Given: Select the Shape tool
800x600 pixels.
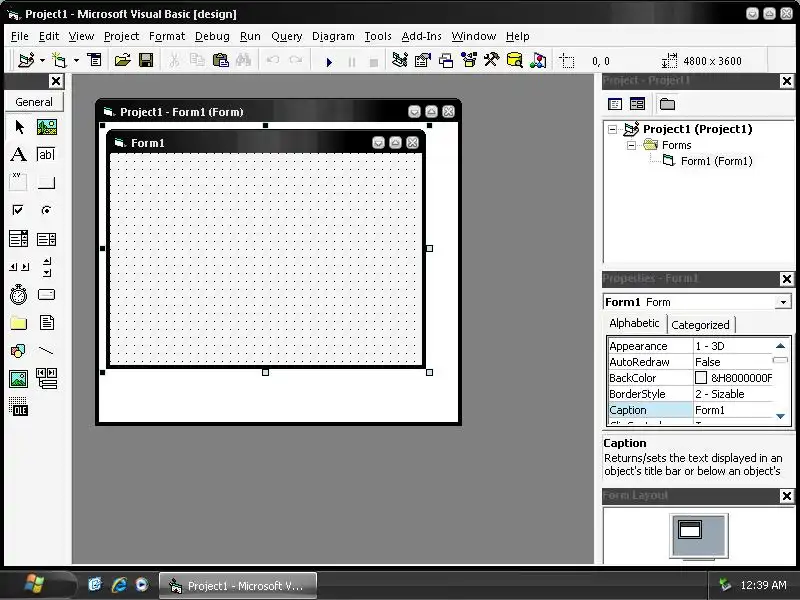Looking at the screenshot, I should (x=18, y=351).
